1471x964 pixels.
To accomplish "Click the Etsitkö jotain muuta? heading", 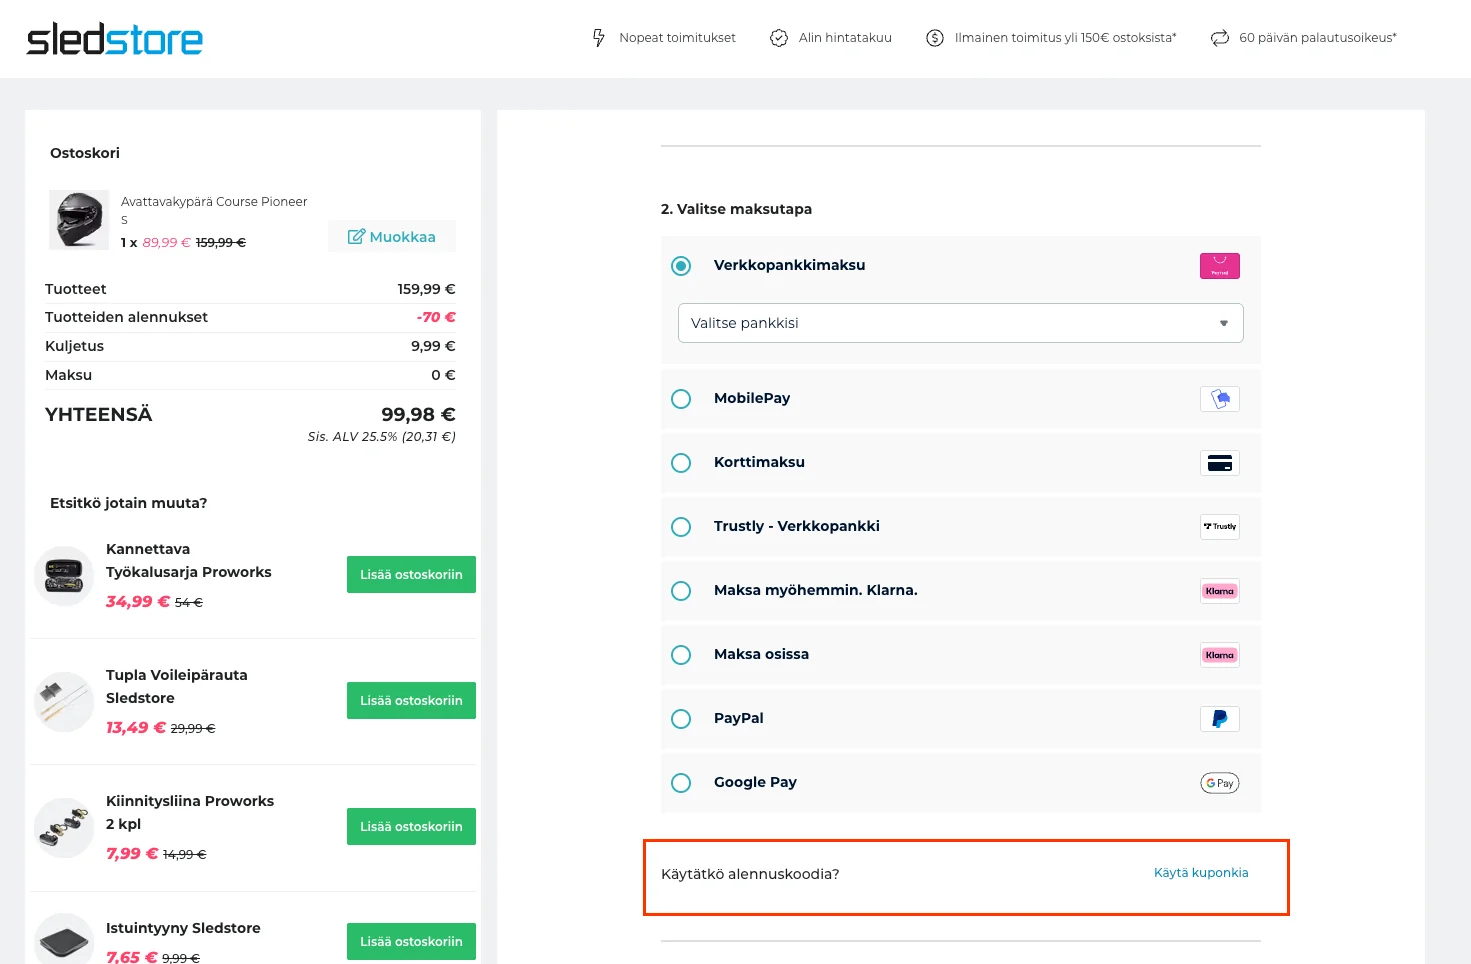I will (129, 503).
